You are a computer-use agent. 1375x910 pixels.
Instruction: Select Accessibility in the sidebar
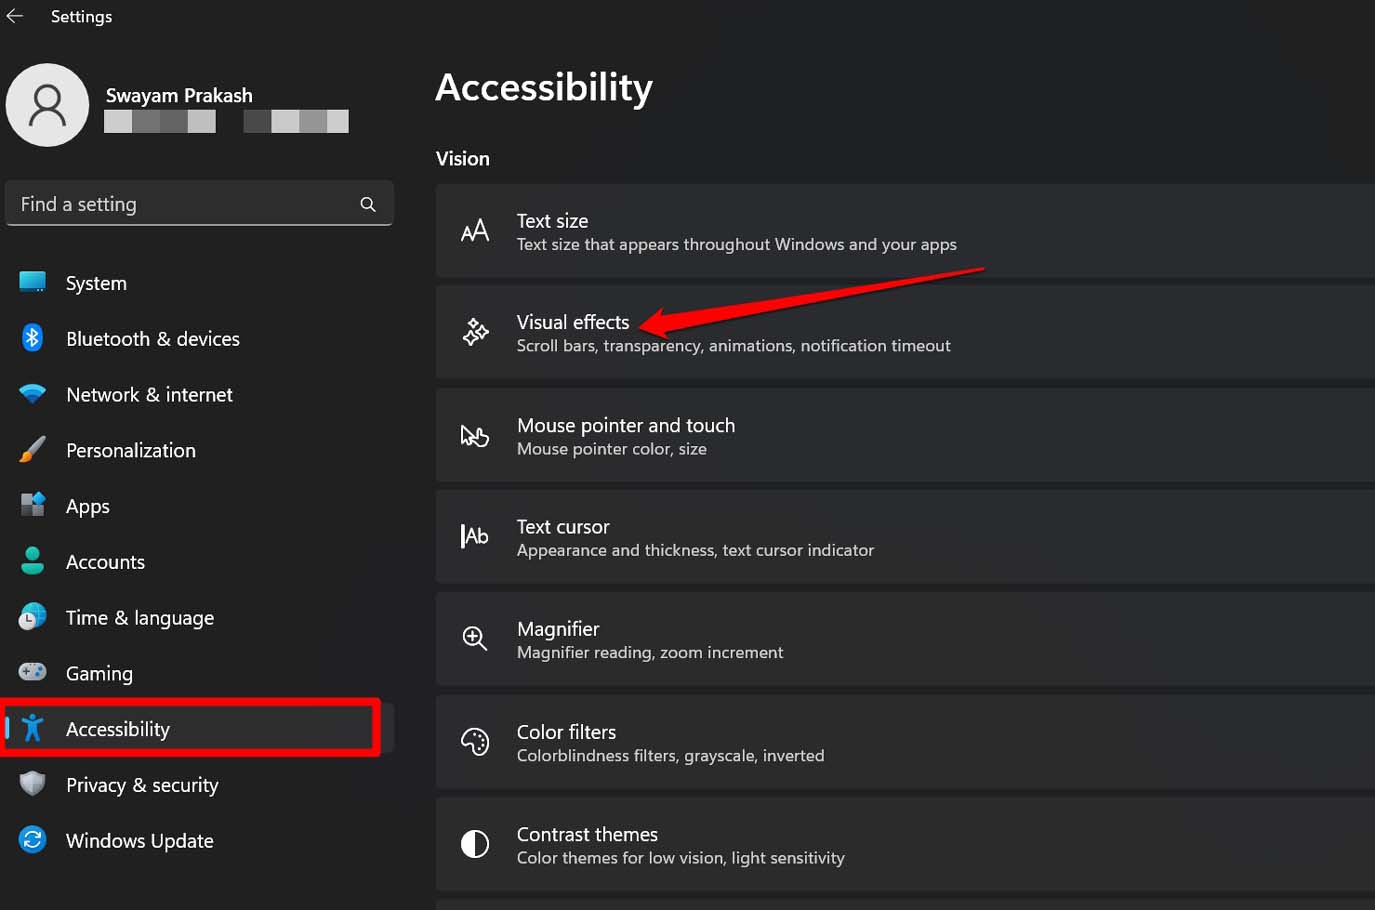pyautogui.click(x=117, y=729)
